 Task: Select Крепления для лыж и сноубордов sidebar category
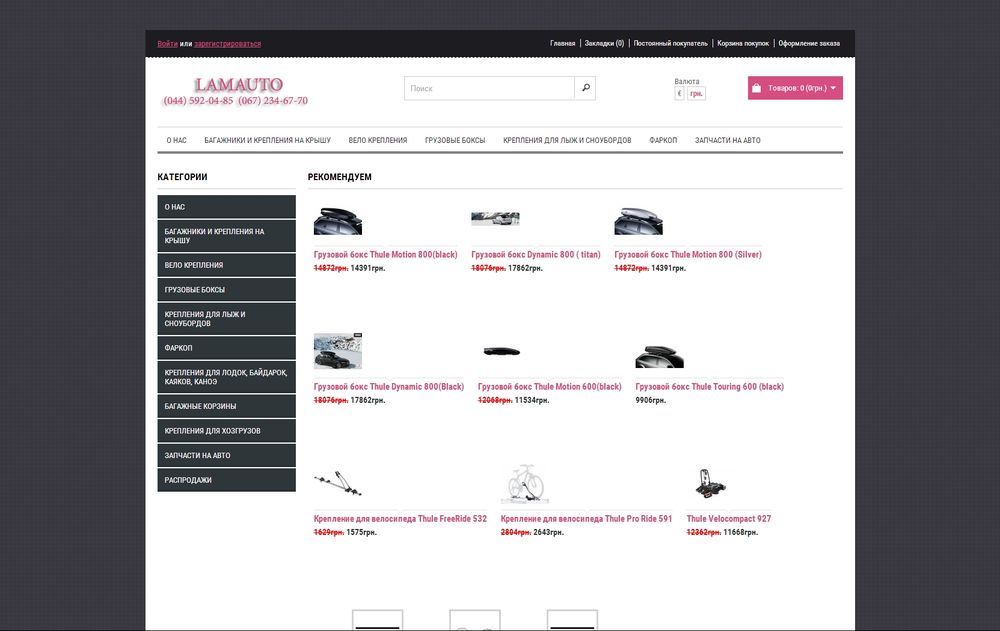[226, 319]
